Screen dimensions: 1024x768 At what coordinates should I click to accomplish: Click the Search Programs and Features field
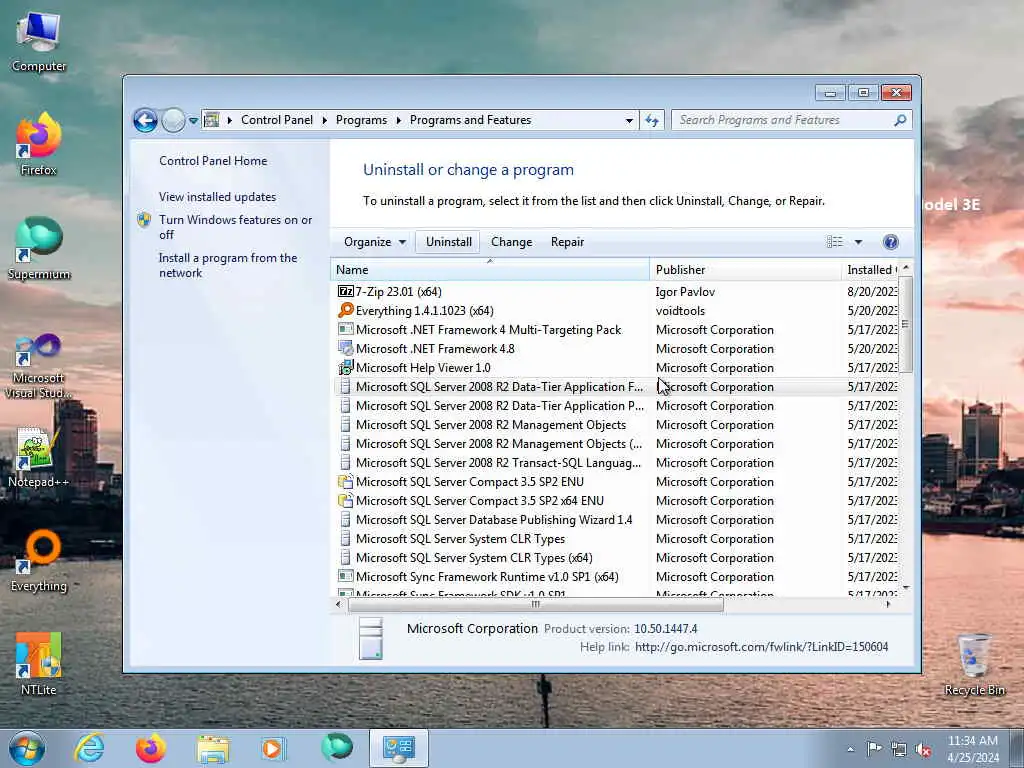[x=784, y=120]
